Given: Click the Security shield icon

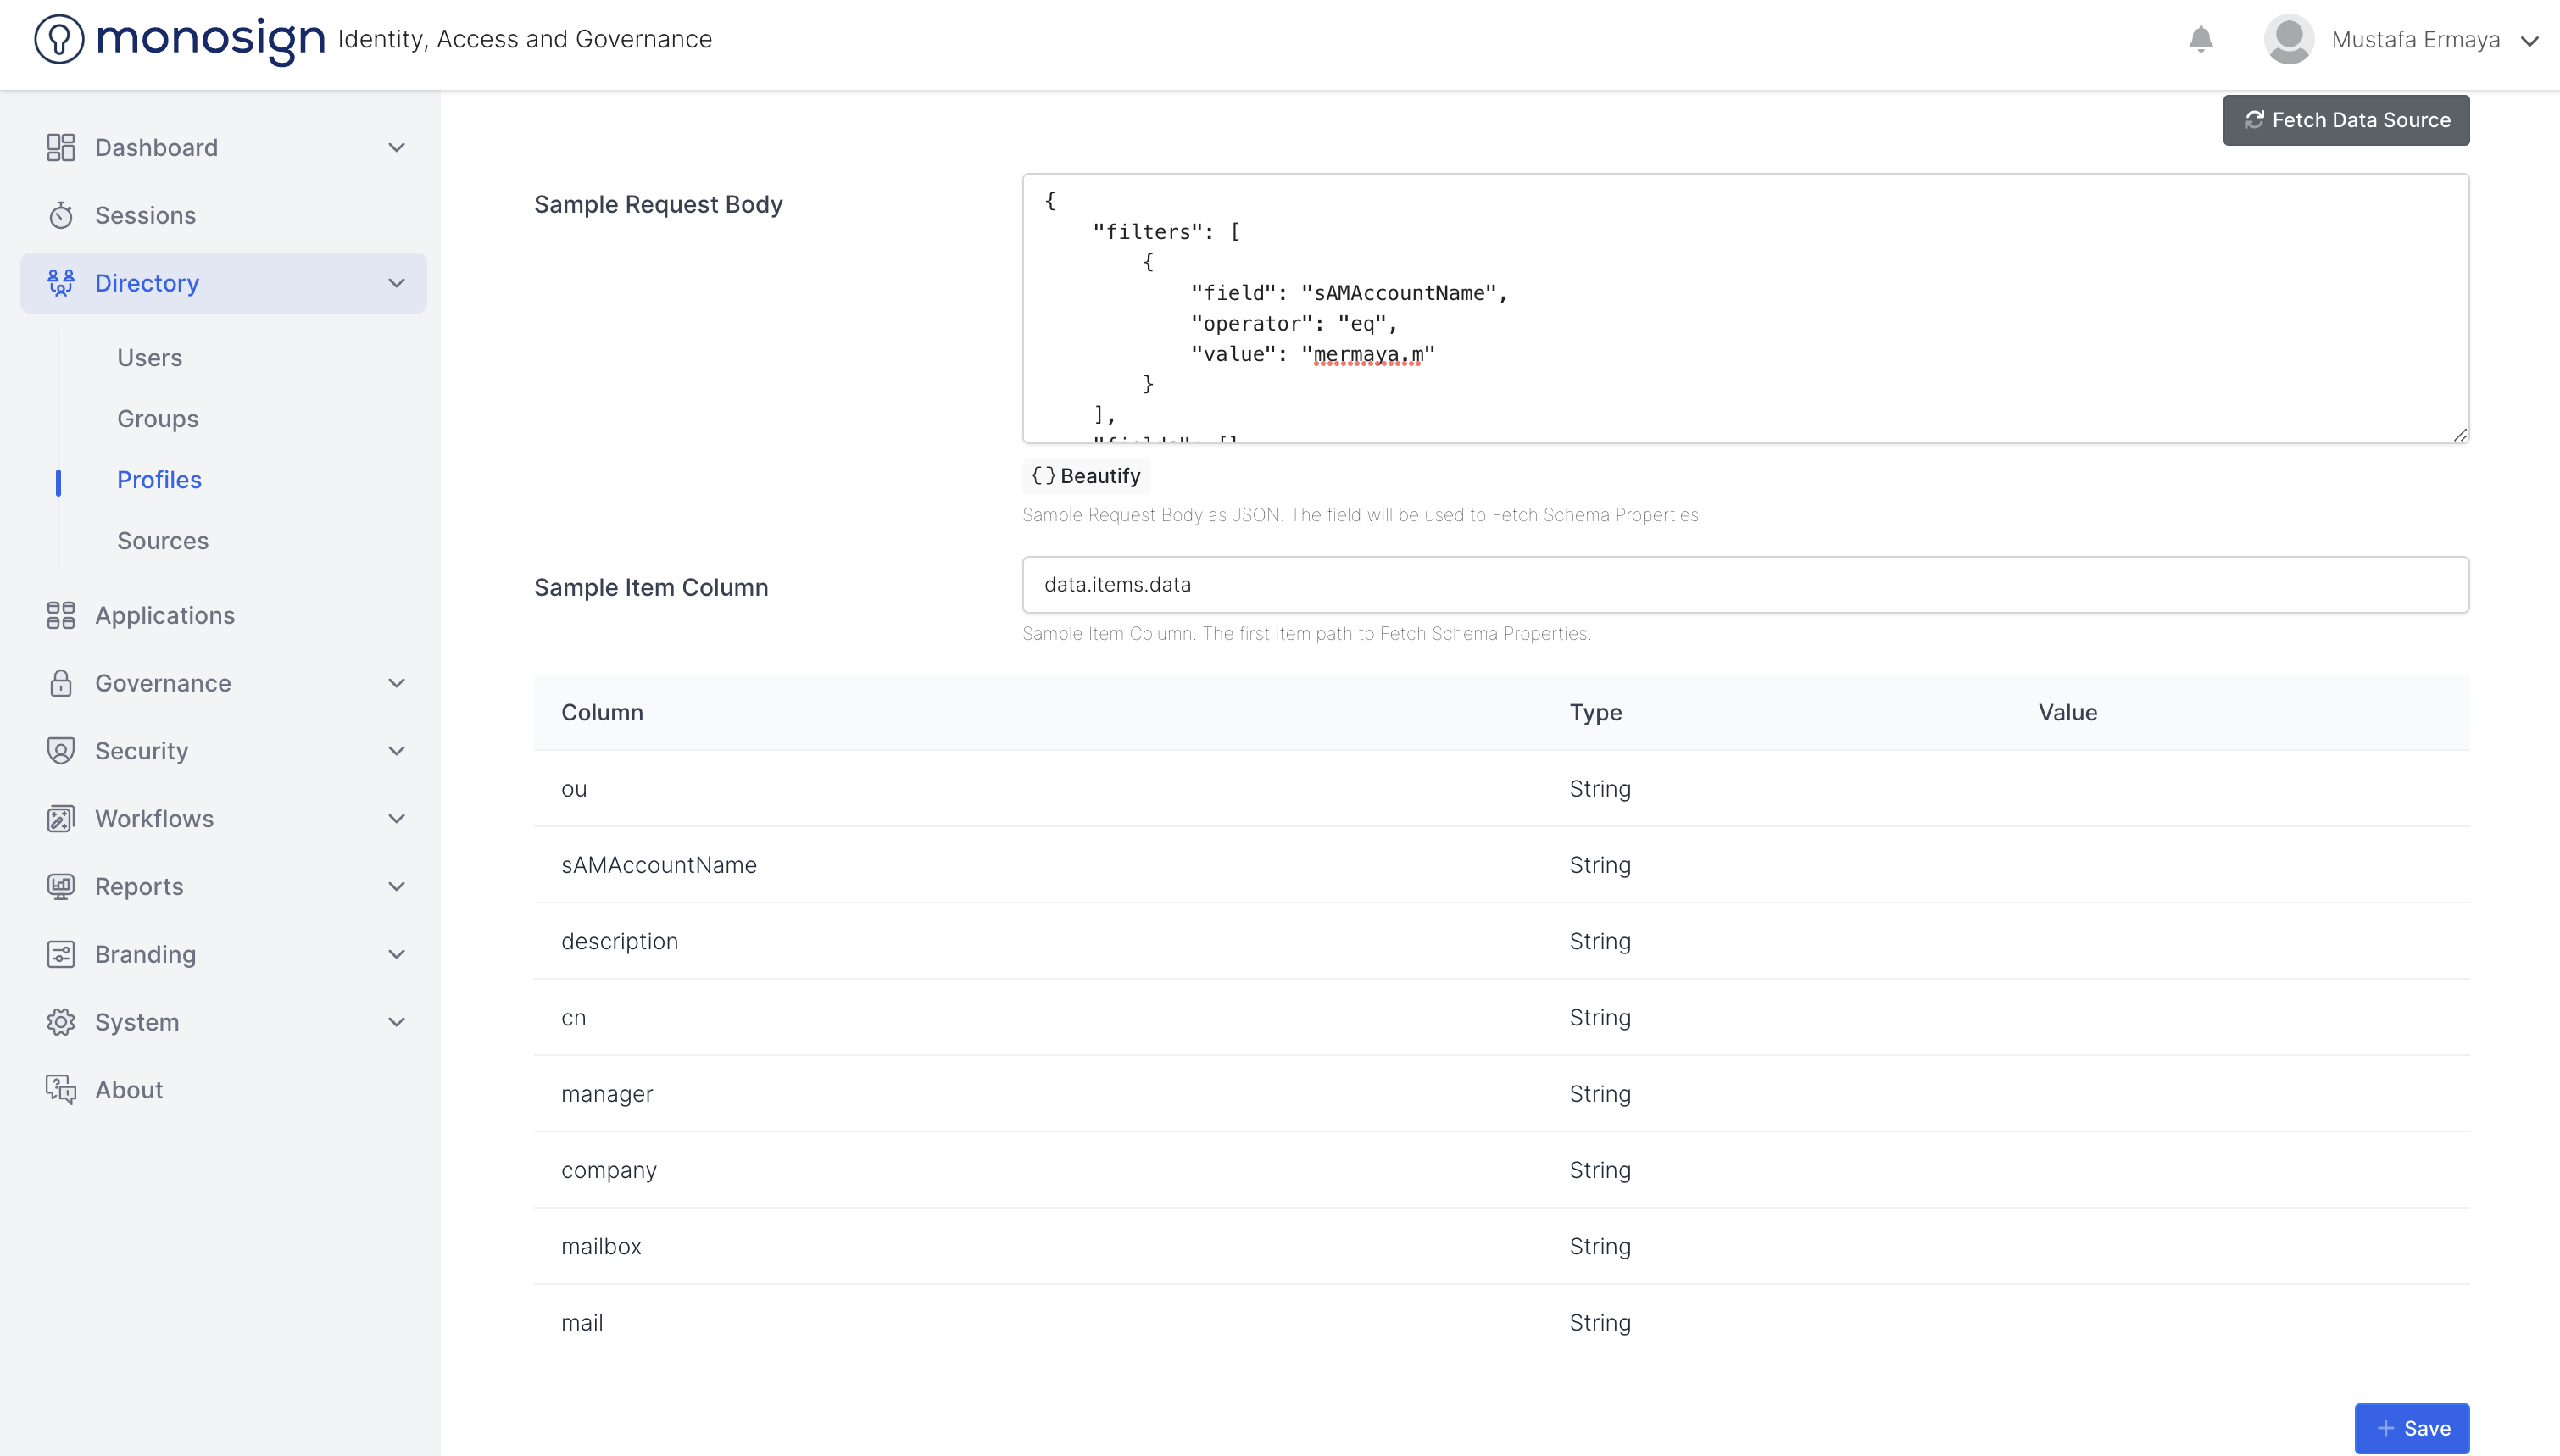Looking at the screenshot, I should click(61, 751).
